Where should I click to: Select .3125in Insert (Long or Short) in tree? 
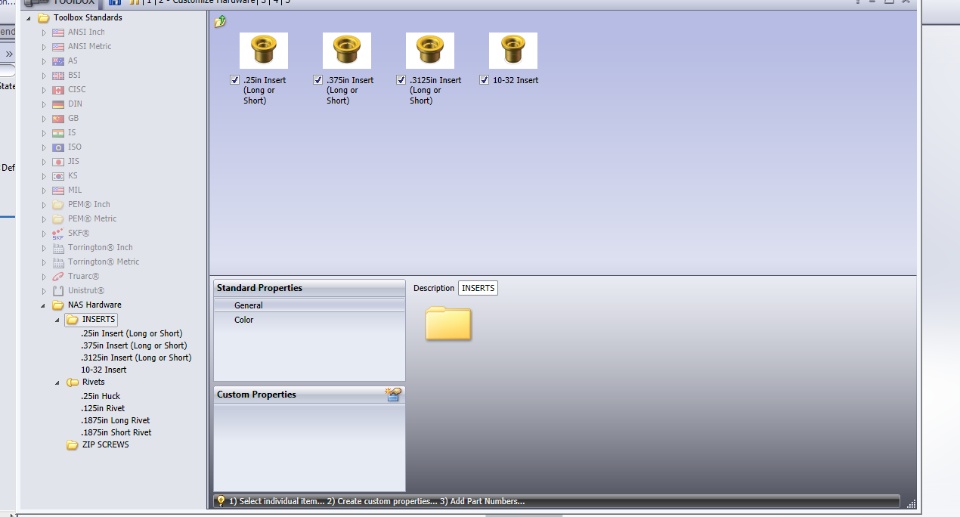coord(136,358)
